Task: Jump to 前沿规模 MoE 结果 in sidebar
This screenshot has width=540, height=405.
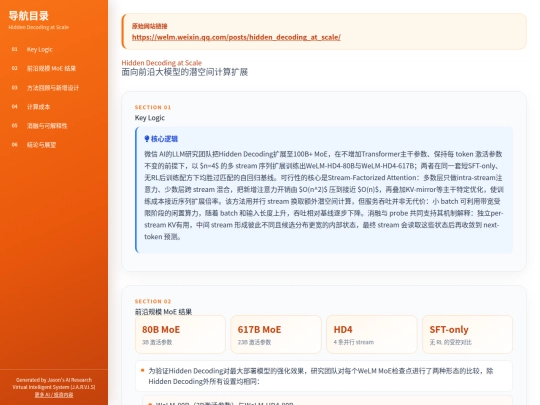Action: click(51, 69)
